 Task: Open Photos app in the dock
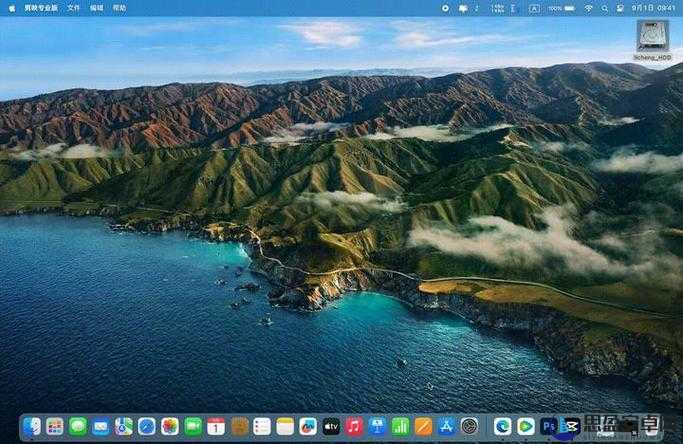170,427
